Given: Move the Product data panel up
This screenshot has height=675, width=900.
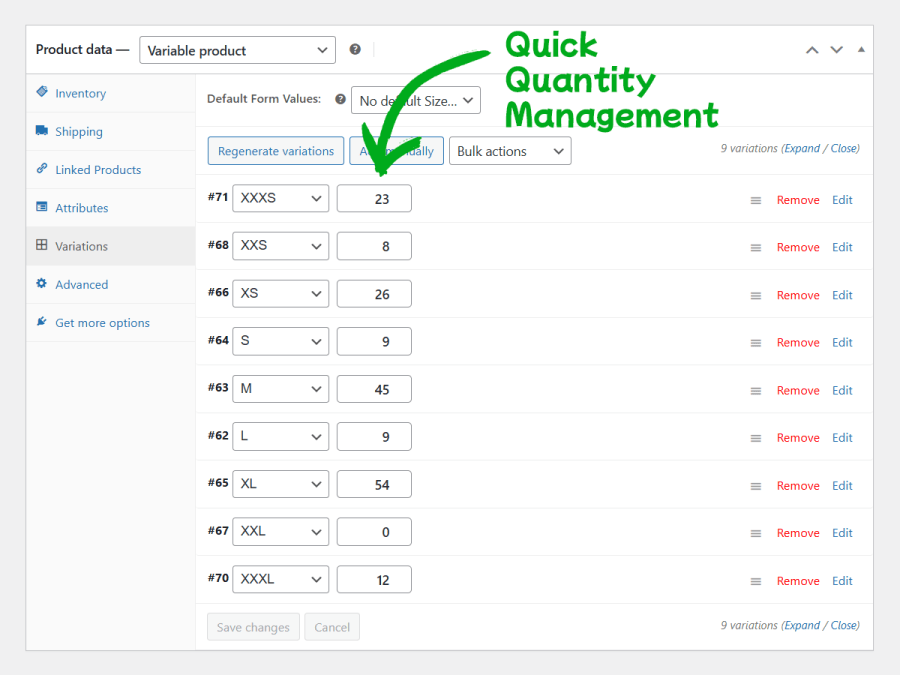Looking at the screenshot, I should tap(812, 50).
